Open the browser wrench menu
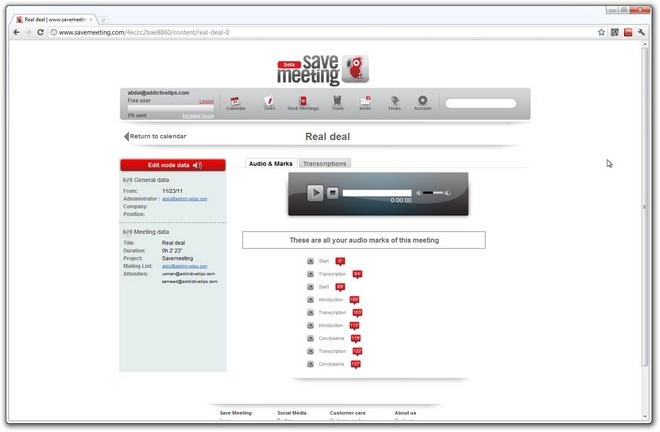Image resolution: width=660 pixels, height=432 pixels. point(641,32)
